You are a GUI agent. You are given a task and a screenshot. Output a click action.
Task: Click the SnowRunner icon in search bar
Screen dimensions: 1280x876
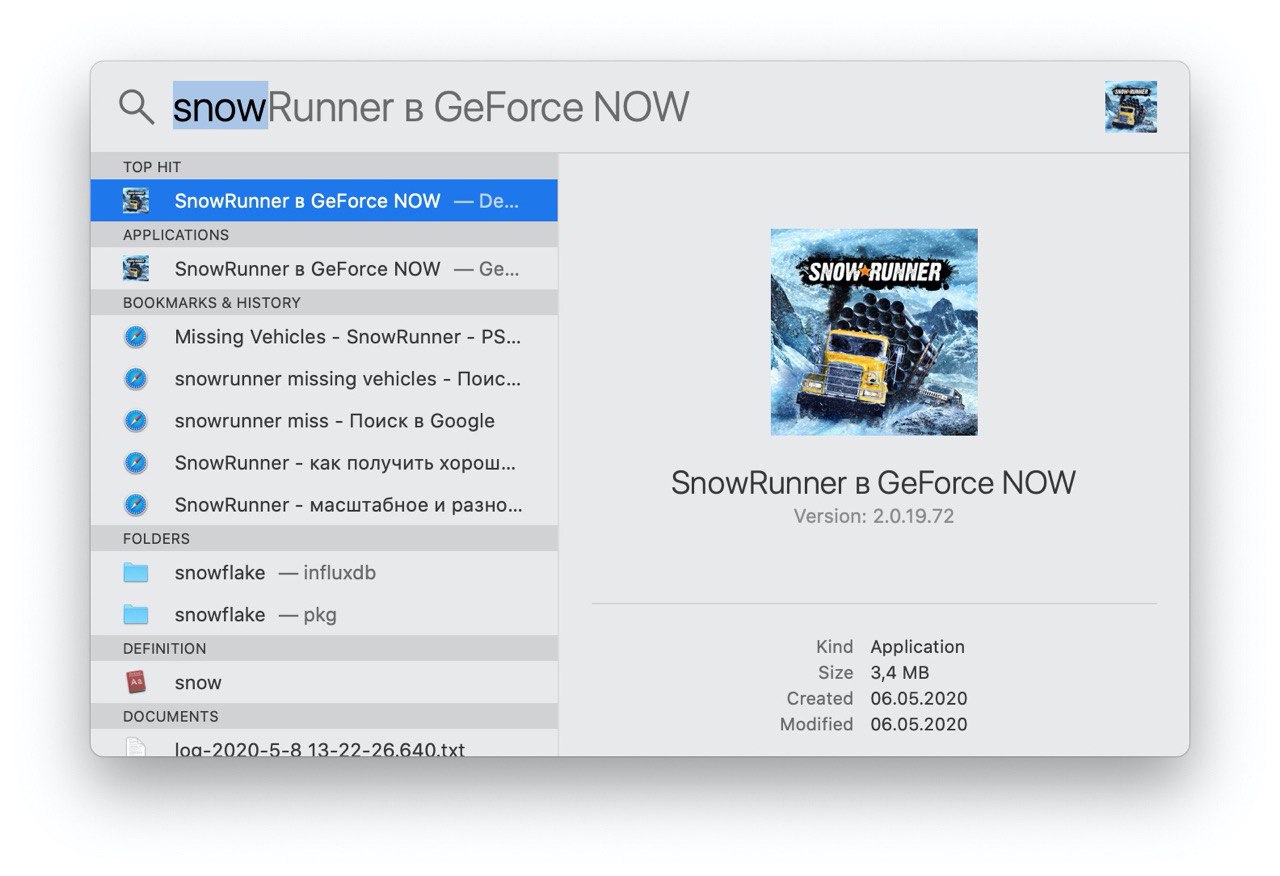pyautogui.click(x=1131, y=107)
